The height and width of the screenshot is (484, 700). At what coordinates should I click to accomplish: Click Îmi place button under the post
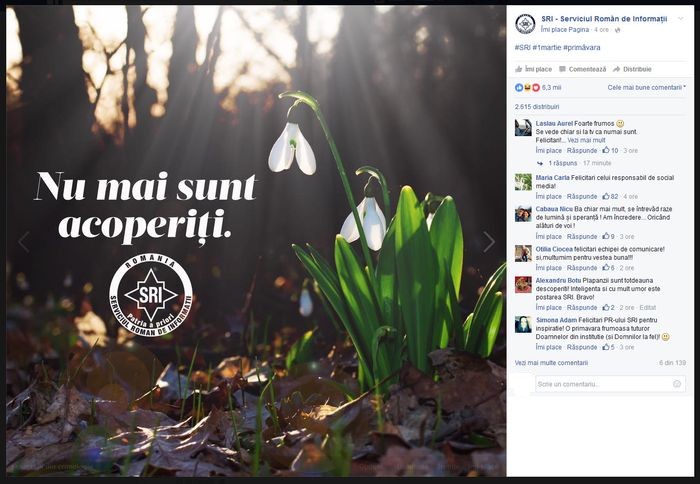tap(533, 69)
